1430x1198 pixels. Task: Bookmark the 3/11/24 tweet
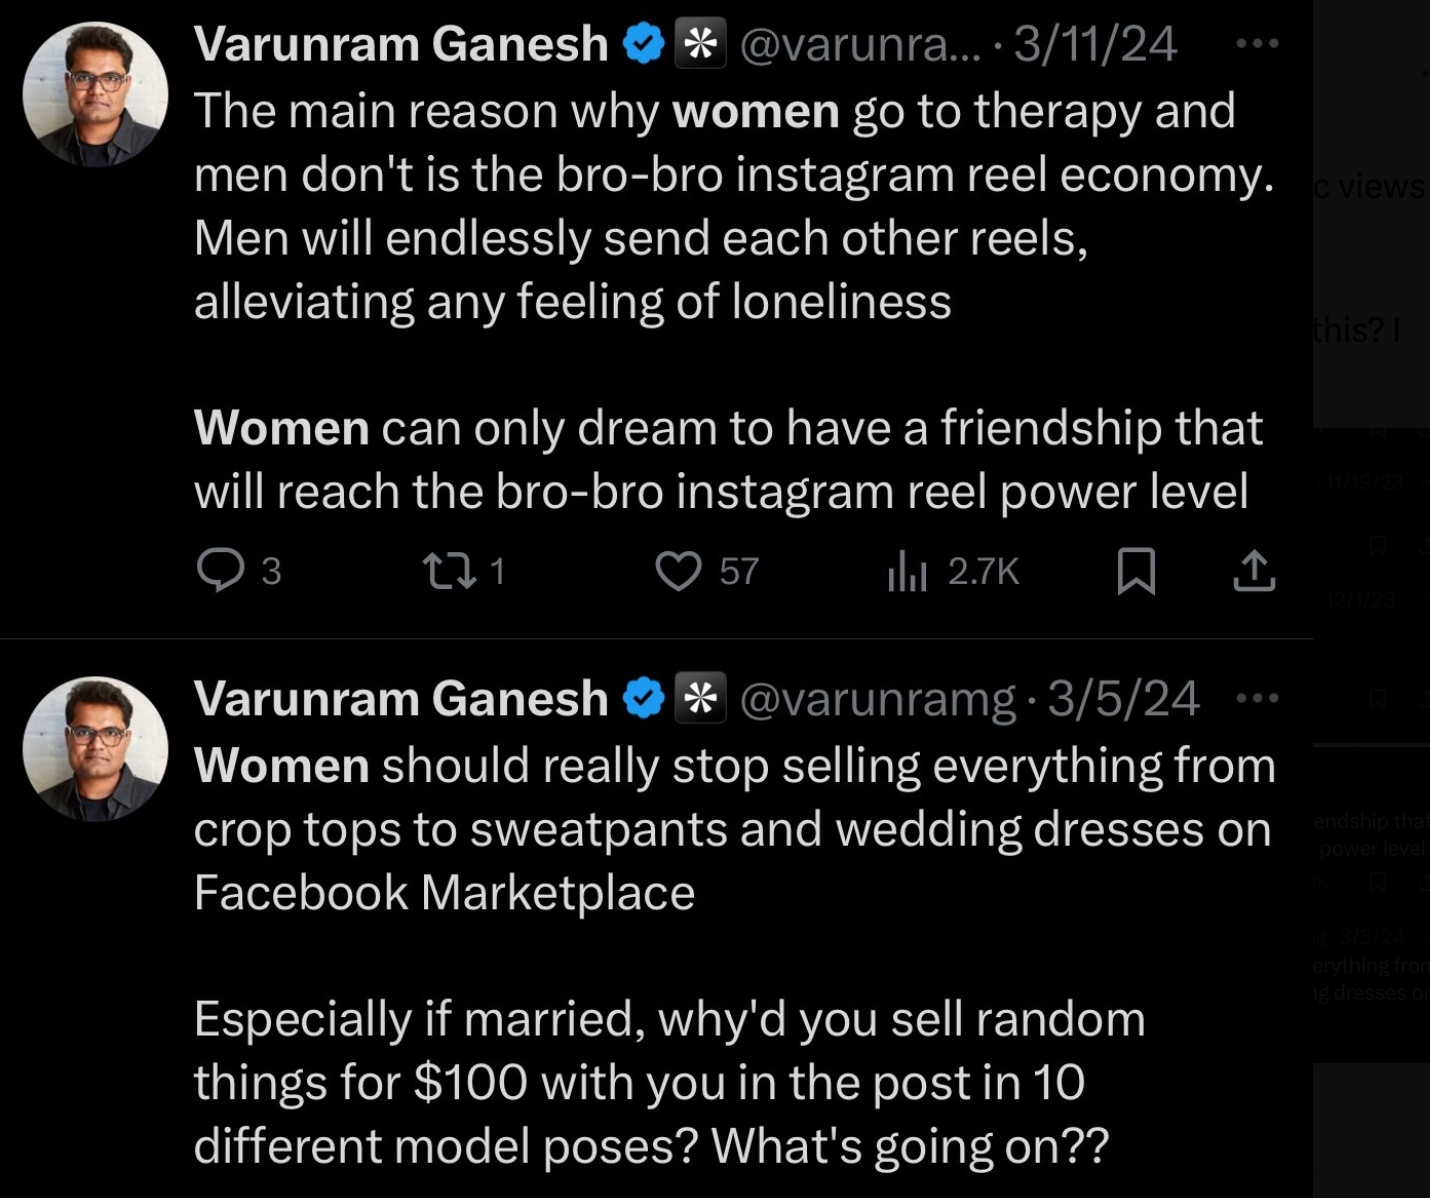[1136, 571]
